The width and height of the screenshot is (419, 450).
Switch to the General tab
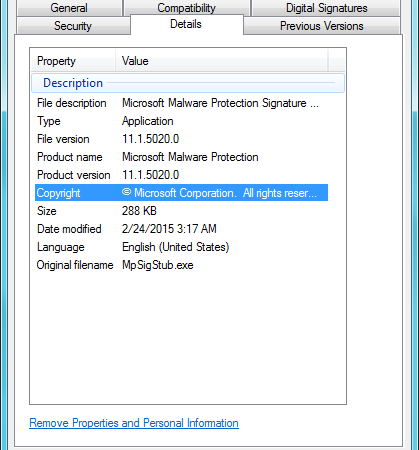pos(69,8)
